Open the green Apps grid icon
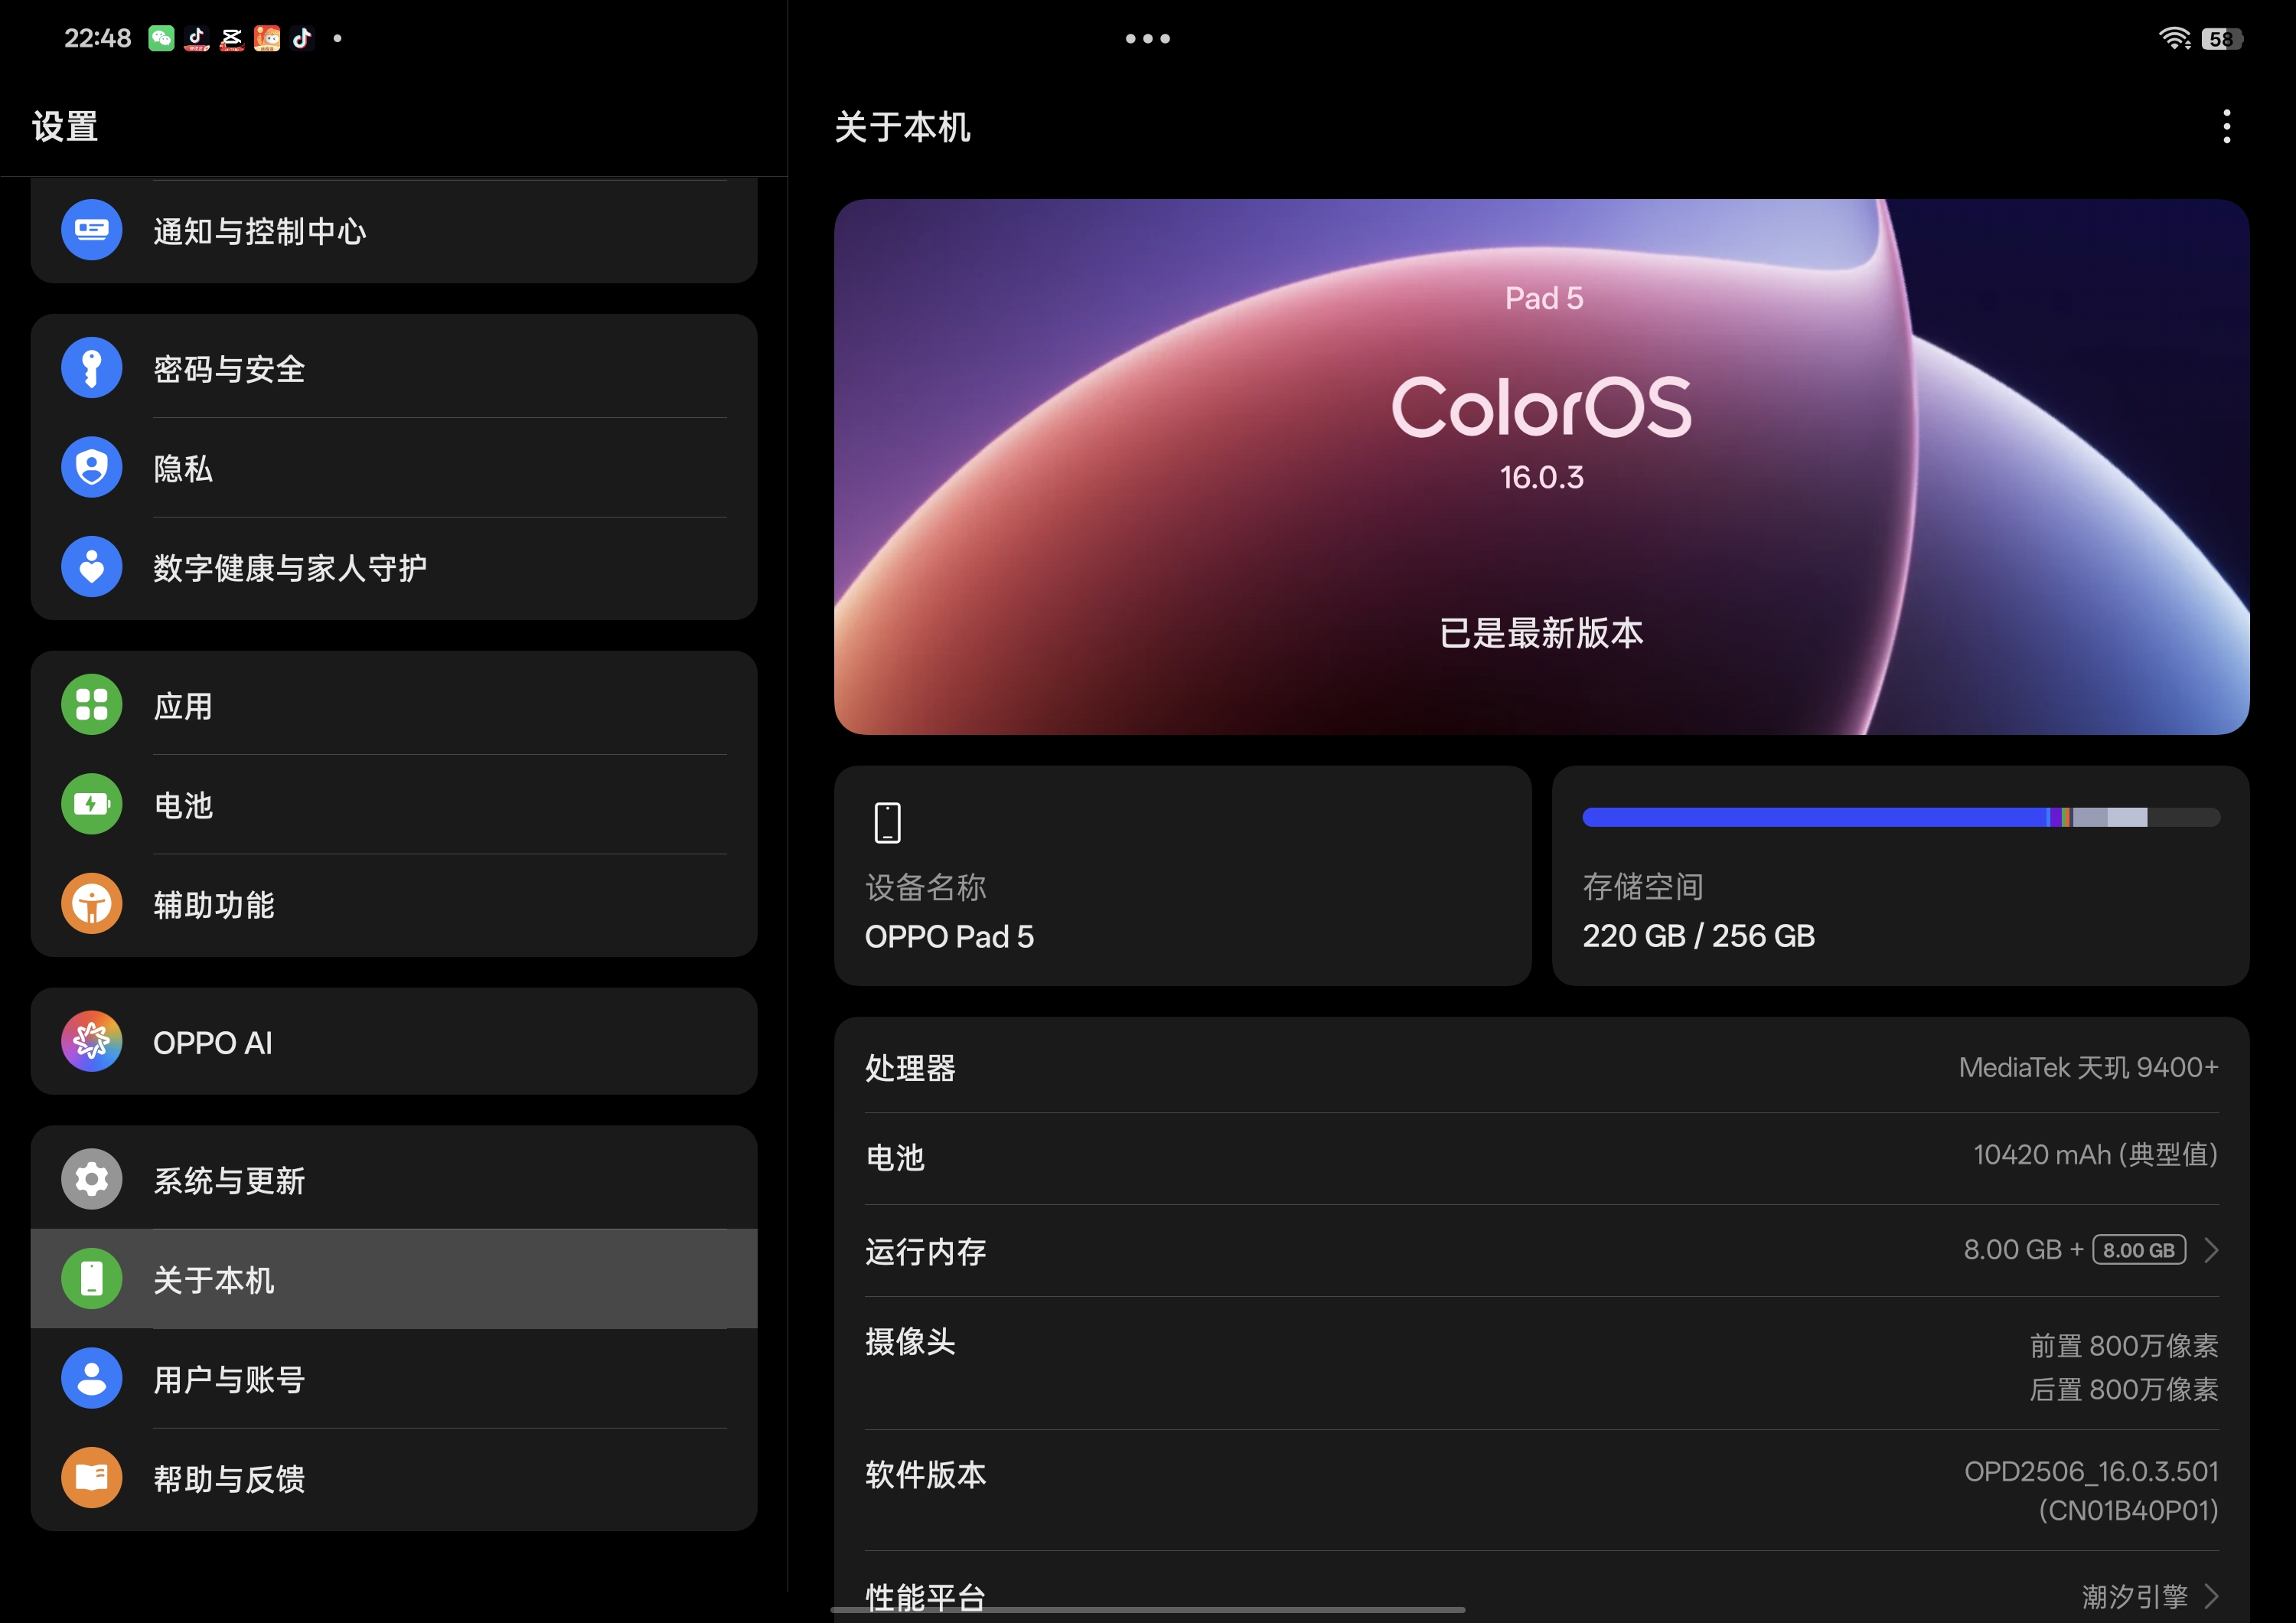This screenshot has height=1623, width=2296. (x=91, y=704)
